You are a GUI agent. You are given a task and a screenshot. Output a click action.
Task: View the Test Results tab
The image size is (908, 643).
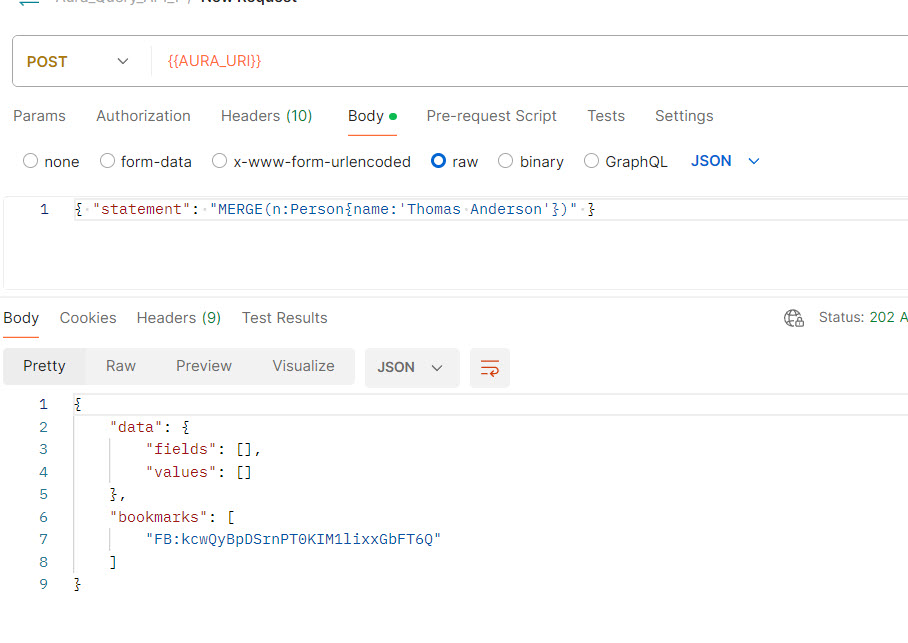(284, 318)
